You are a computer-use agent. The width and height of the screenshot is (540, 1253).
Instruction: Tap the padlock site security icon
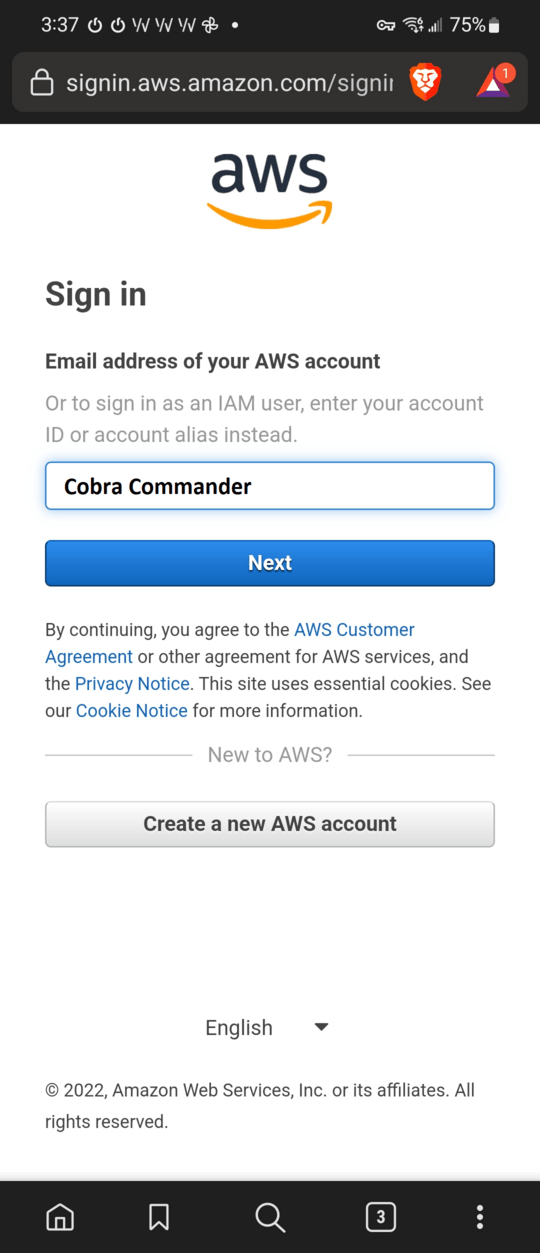pos(41,82)
